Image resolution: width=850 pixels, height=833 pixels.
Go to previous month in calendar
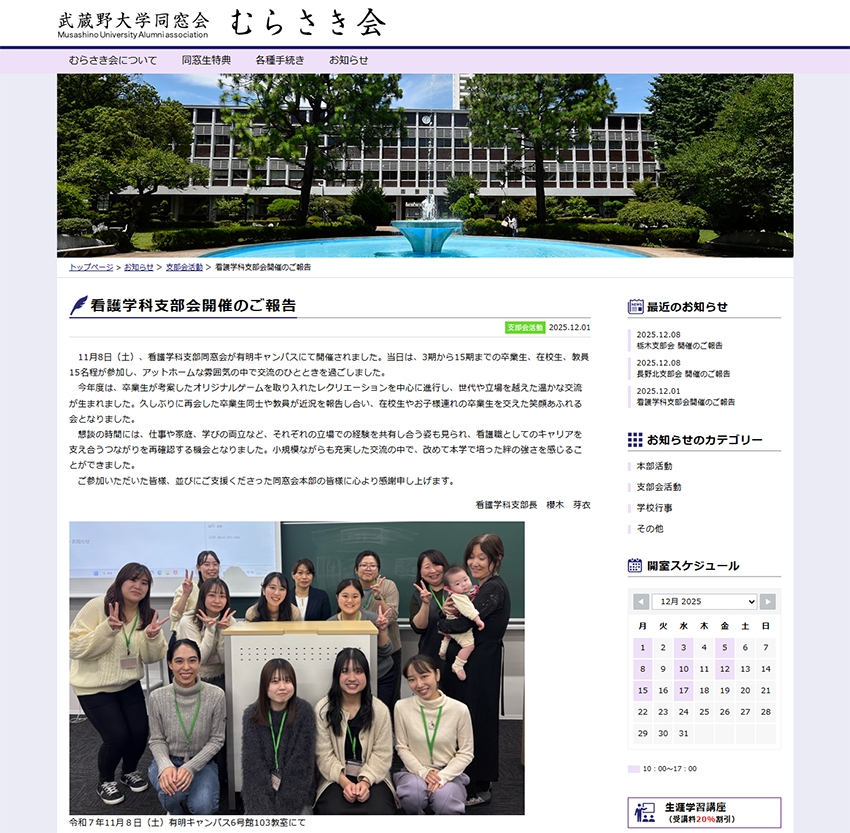(641, 602)
